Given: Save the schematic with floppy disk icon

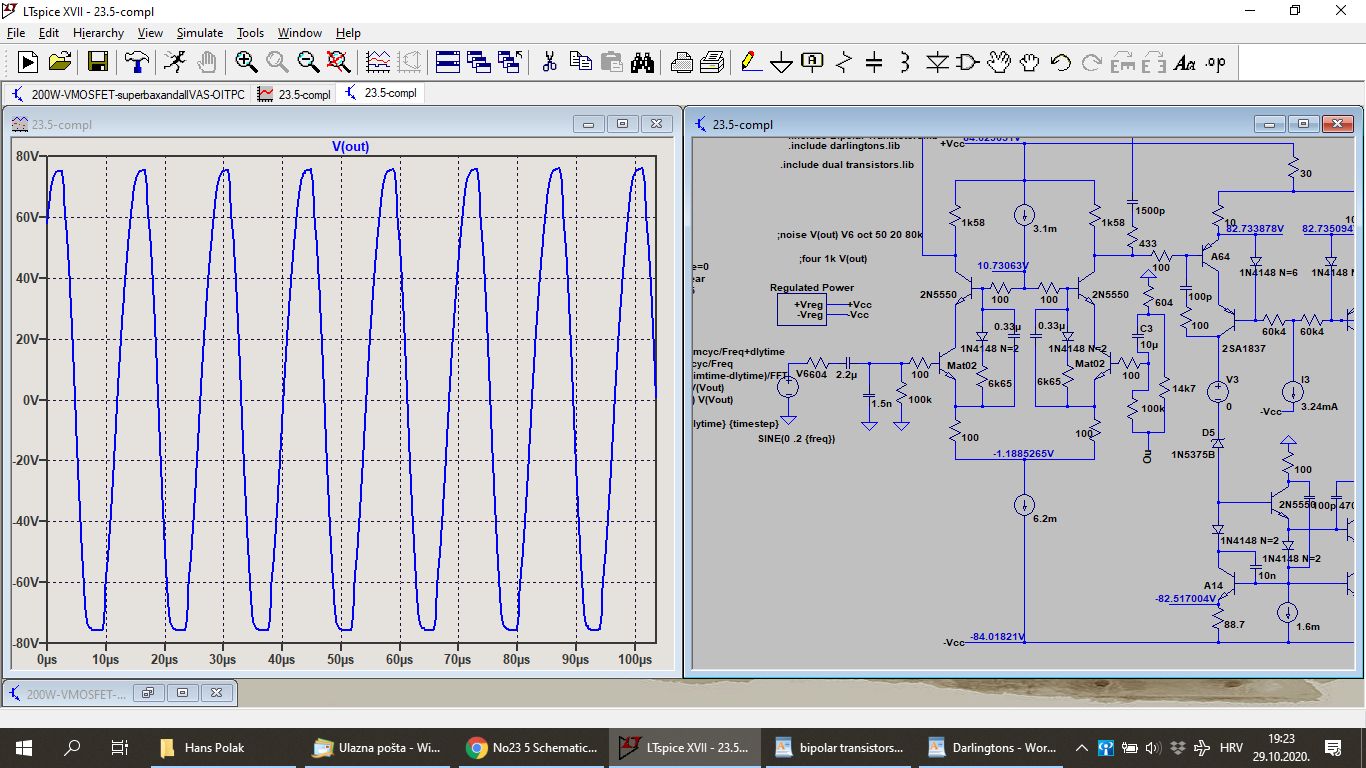Looking at the screenshot, I should point(98,62).
